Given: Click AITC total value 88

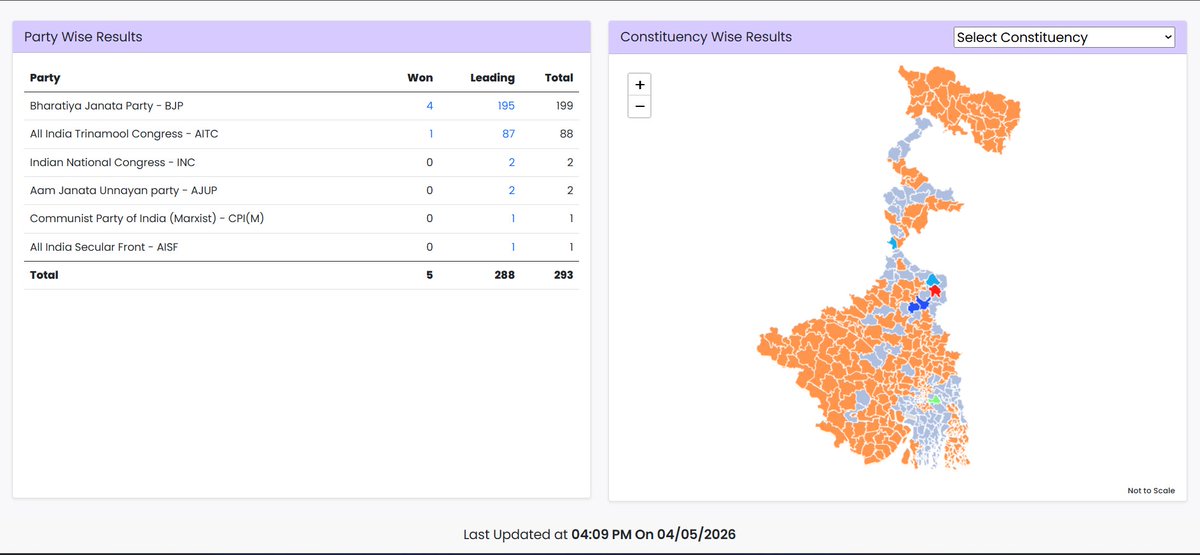Looking at the screenshot, I should click(566, 134).
